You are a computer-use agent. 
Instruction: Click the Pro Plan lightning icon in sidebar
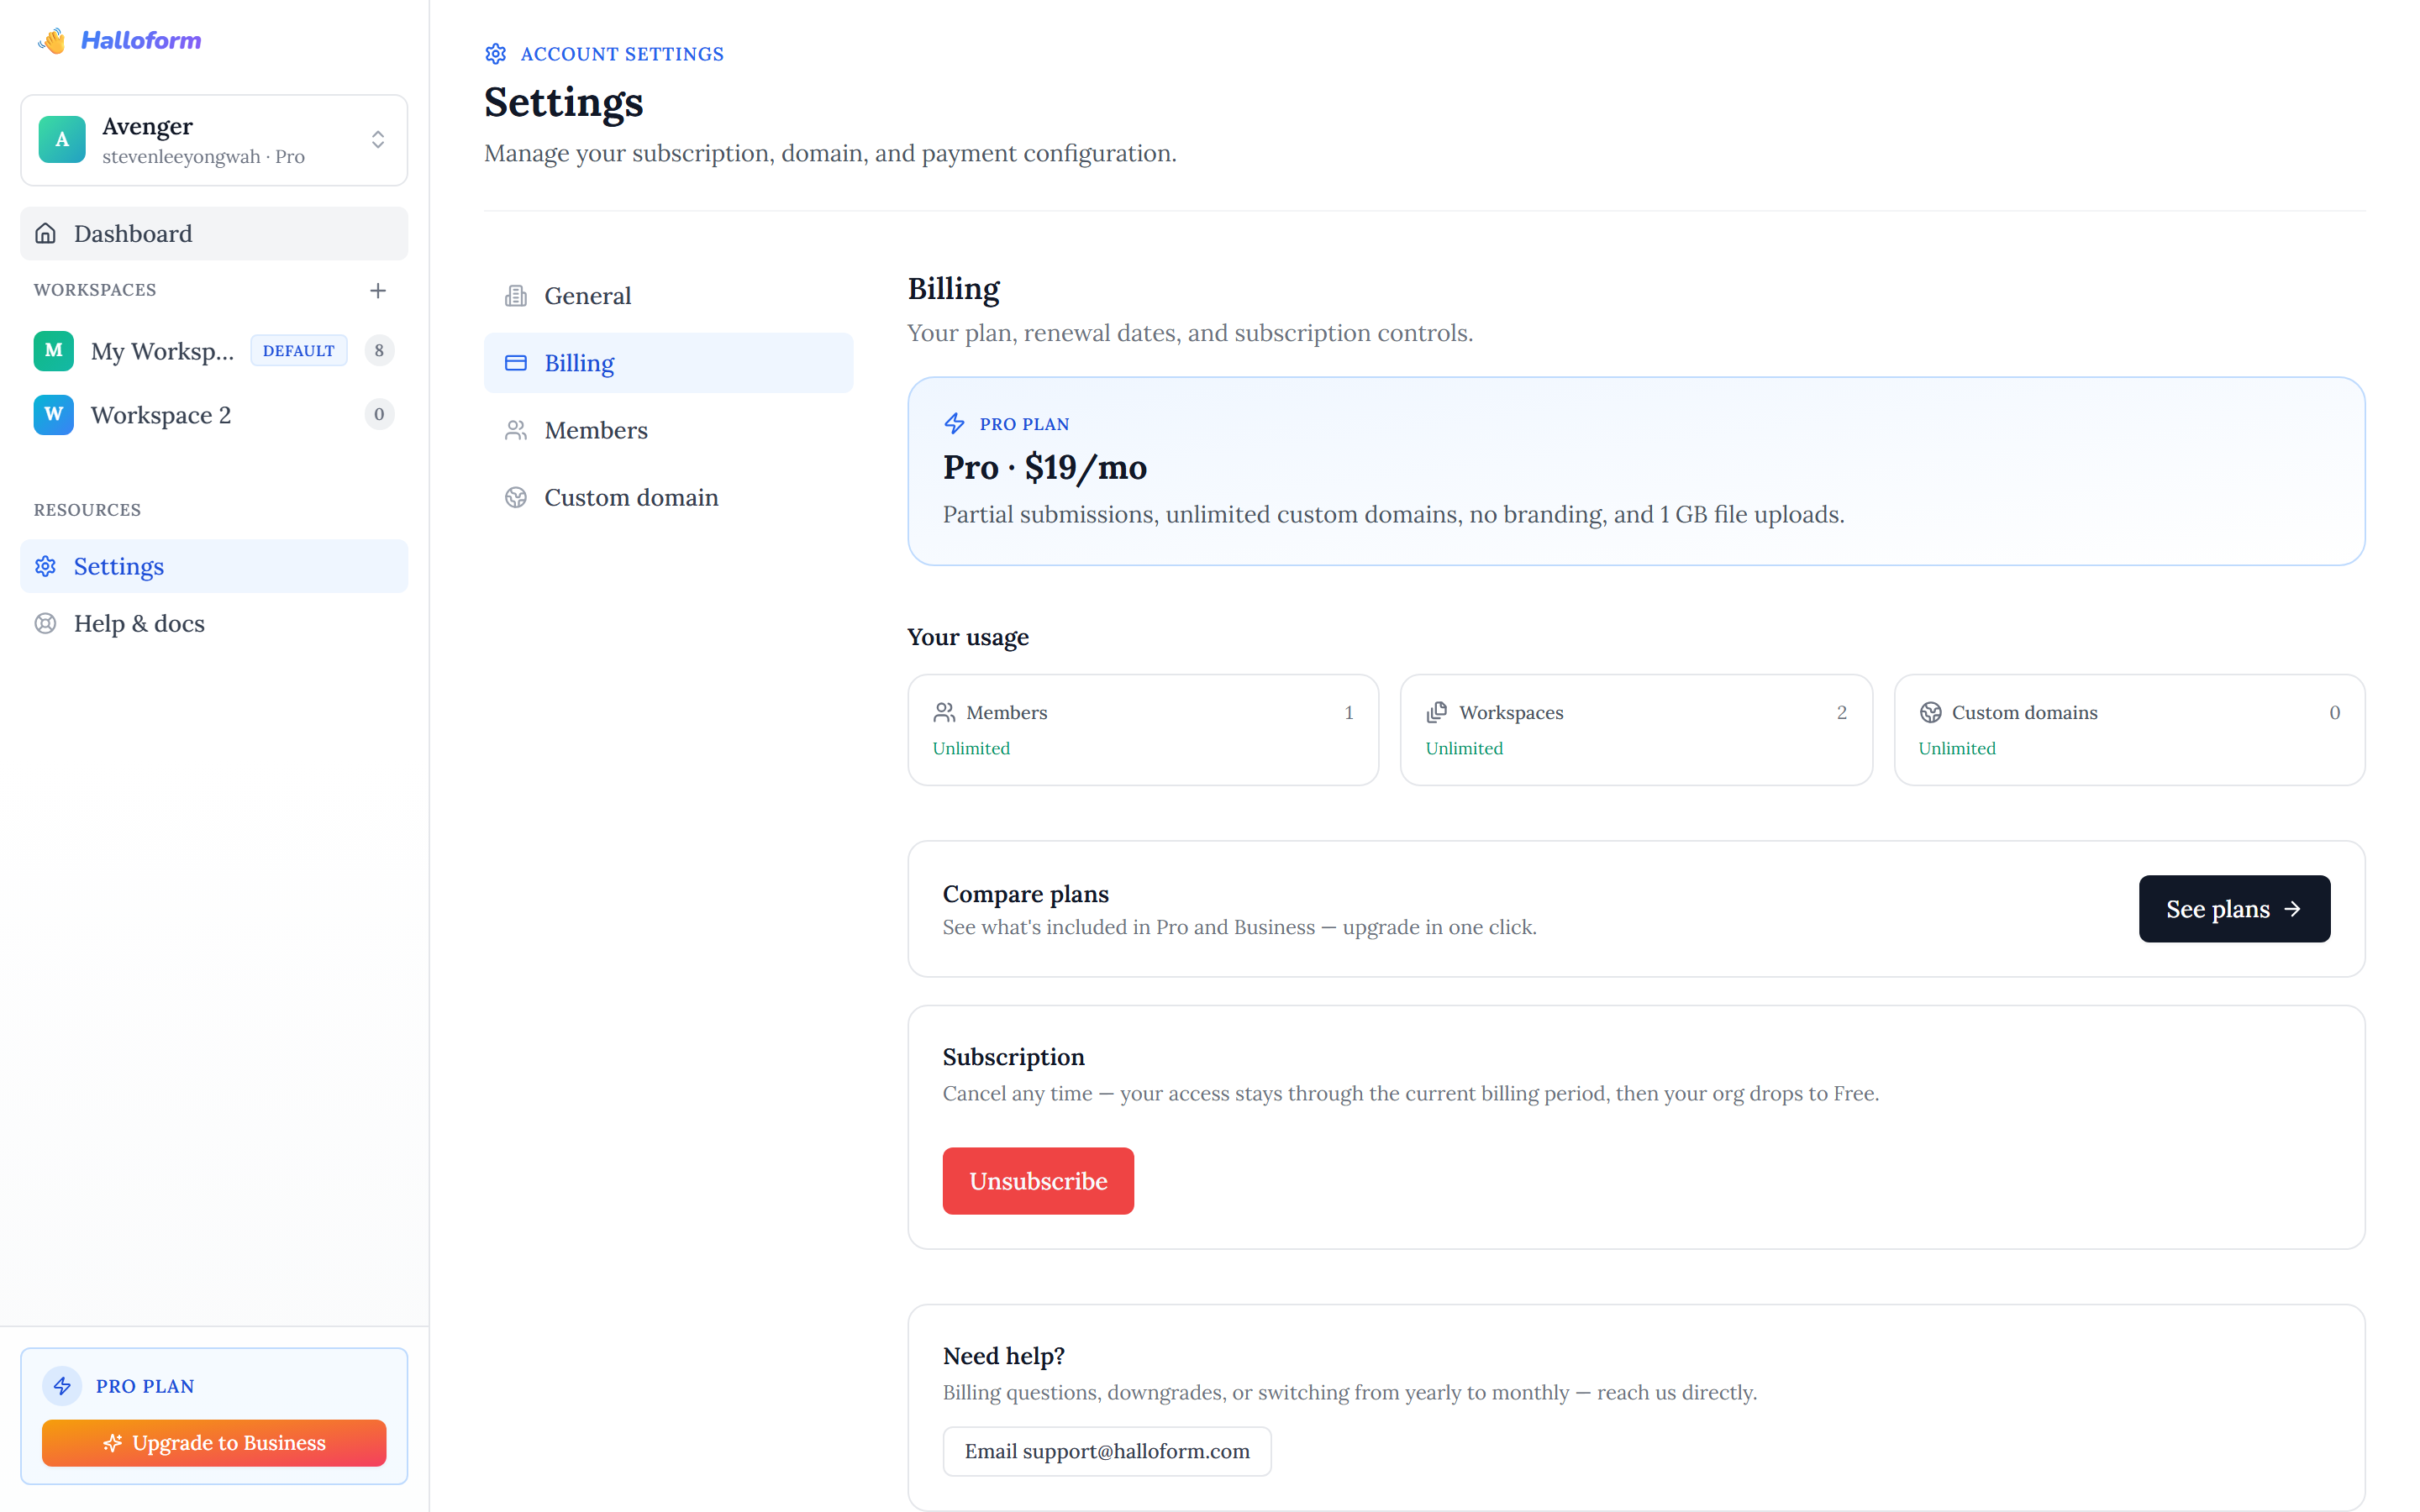point(62,1386)
